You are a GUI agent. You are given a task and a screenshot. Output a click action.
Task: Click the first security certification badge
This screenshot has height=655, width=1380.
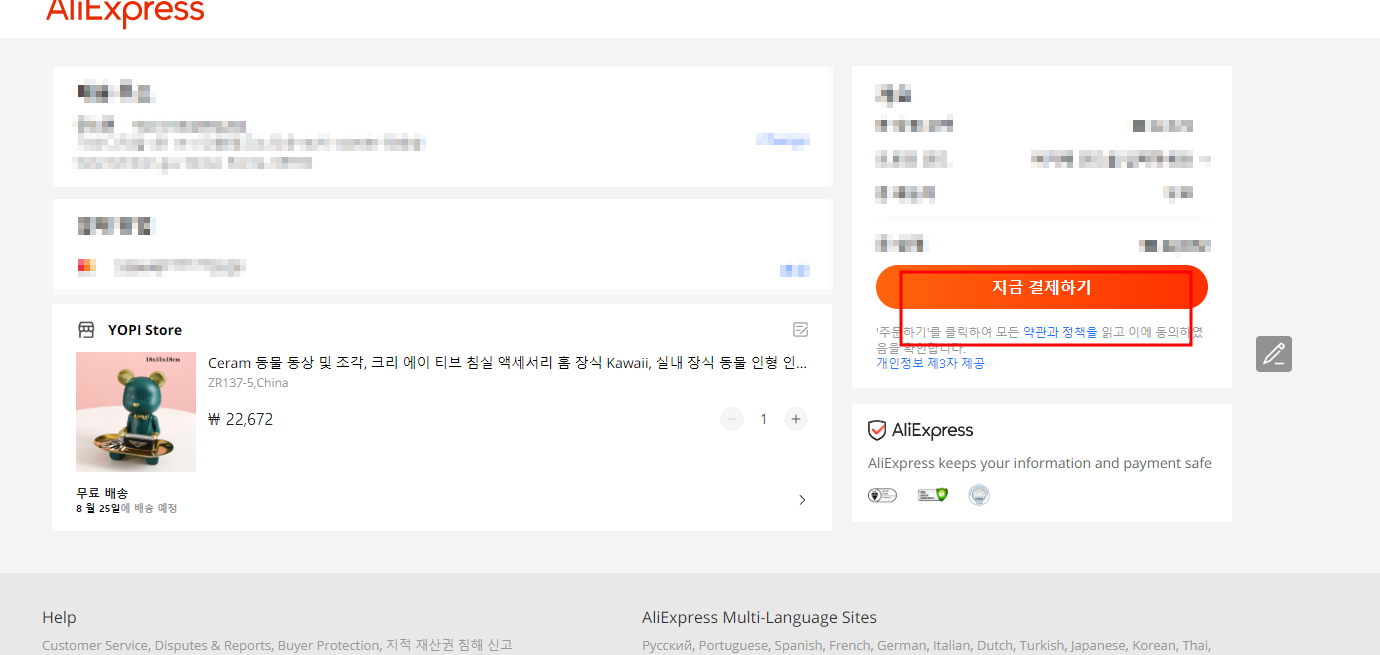point(882,495)
